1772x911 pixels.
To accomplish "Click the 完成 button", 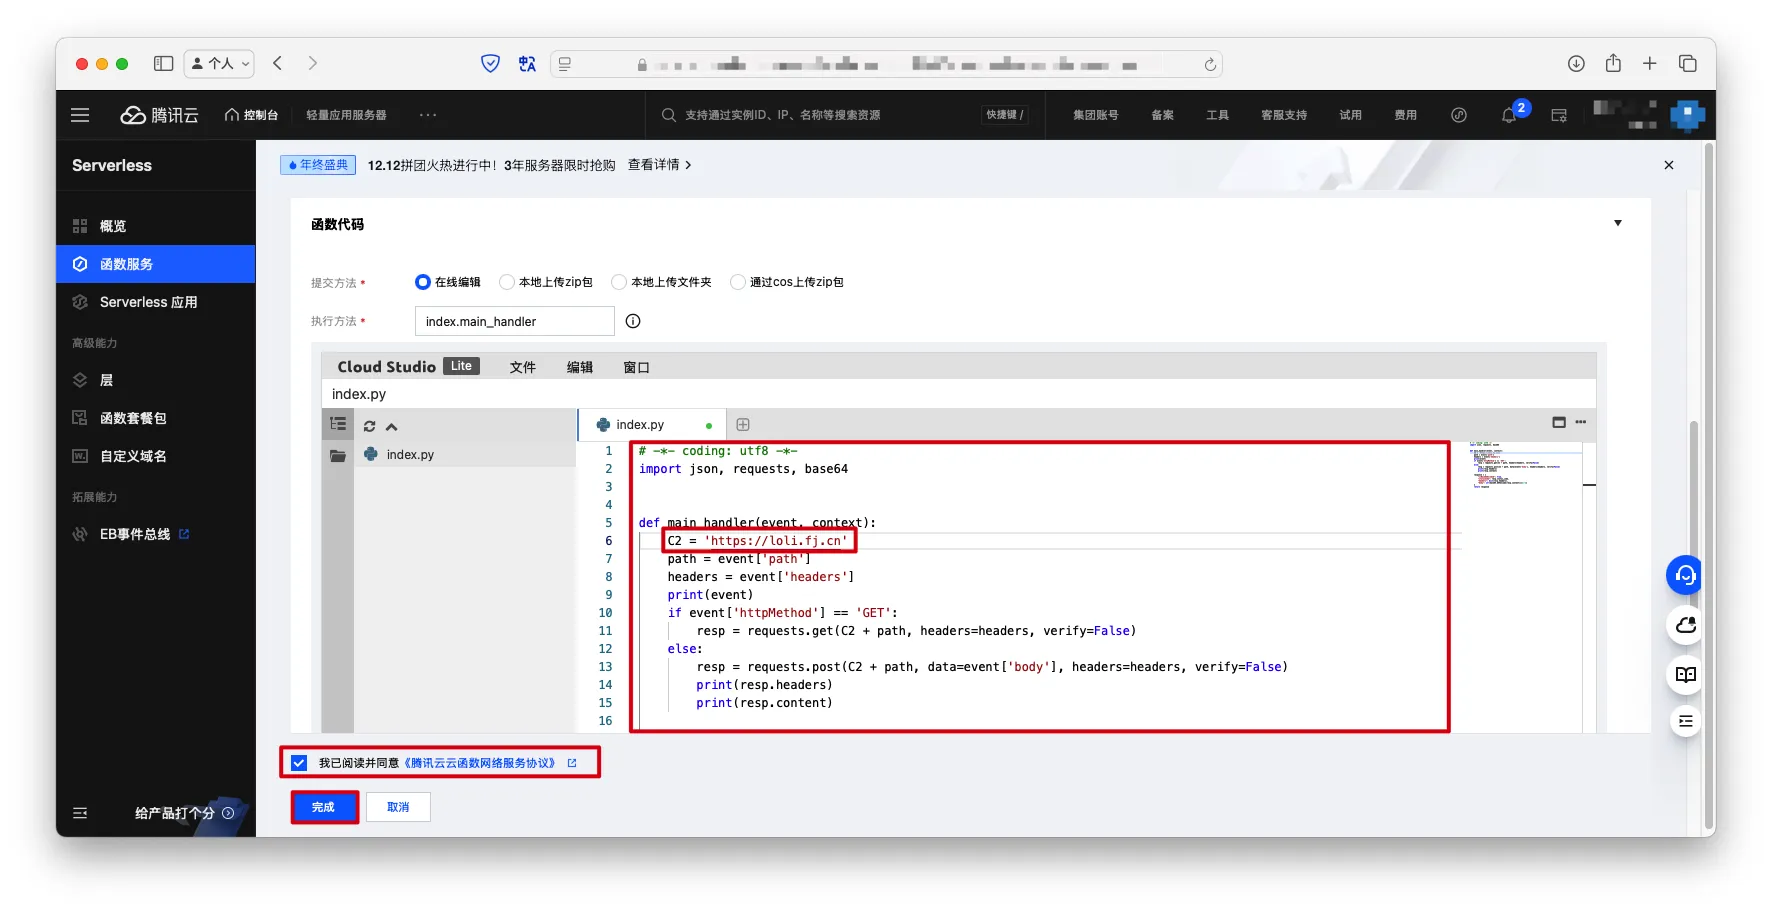I will click(324, 807).
